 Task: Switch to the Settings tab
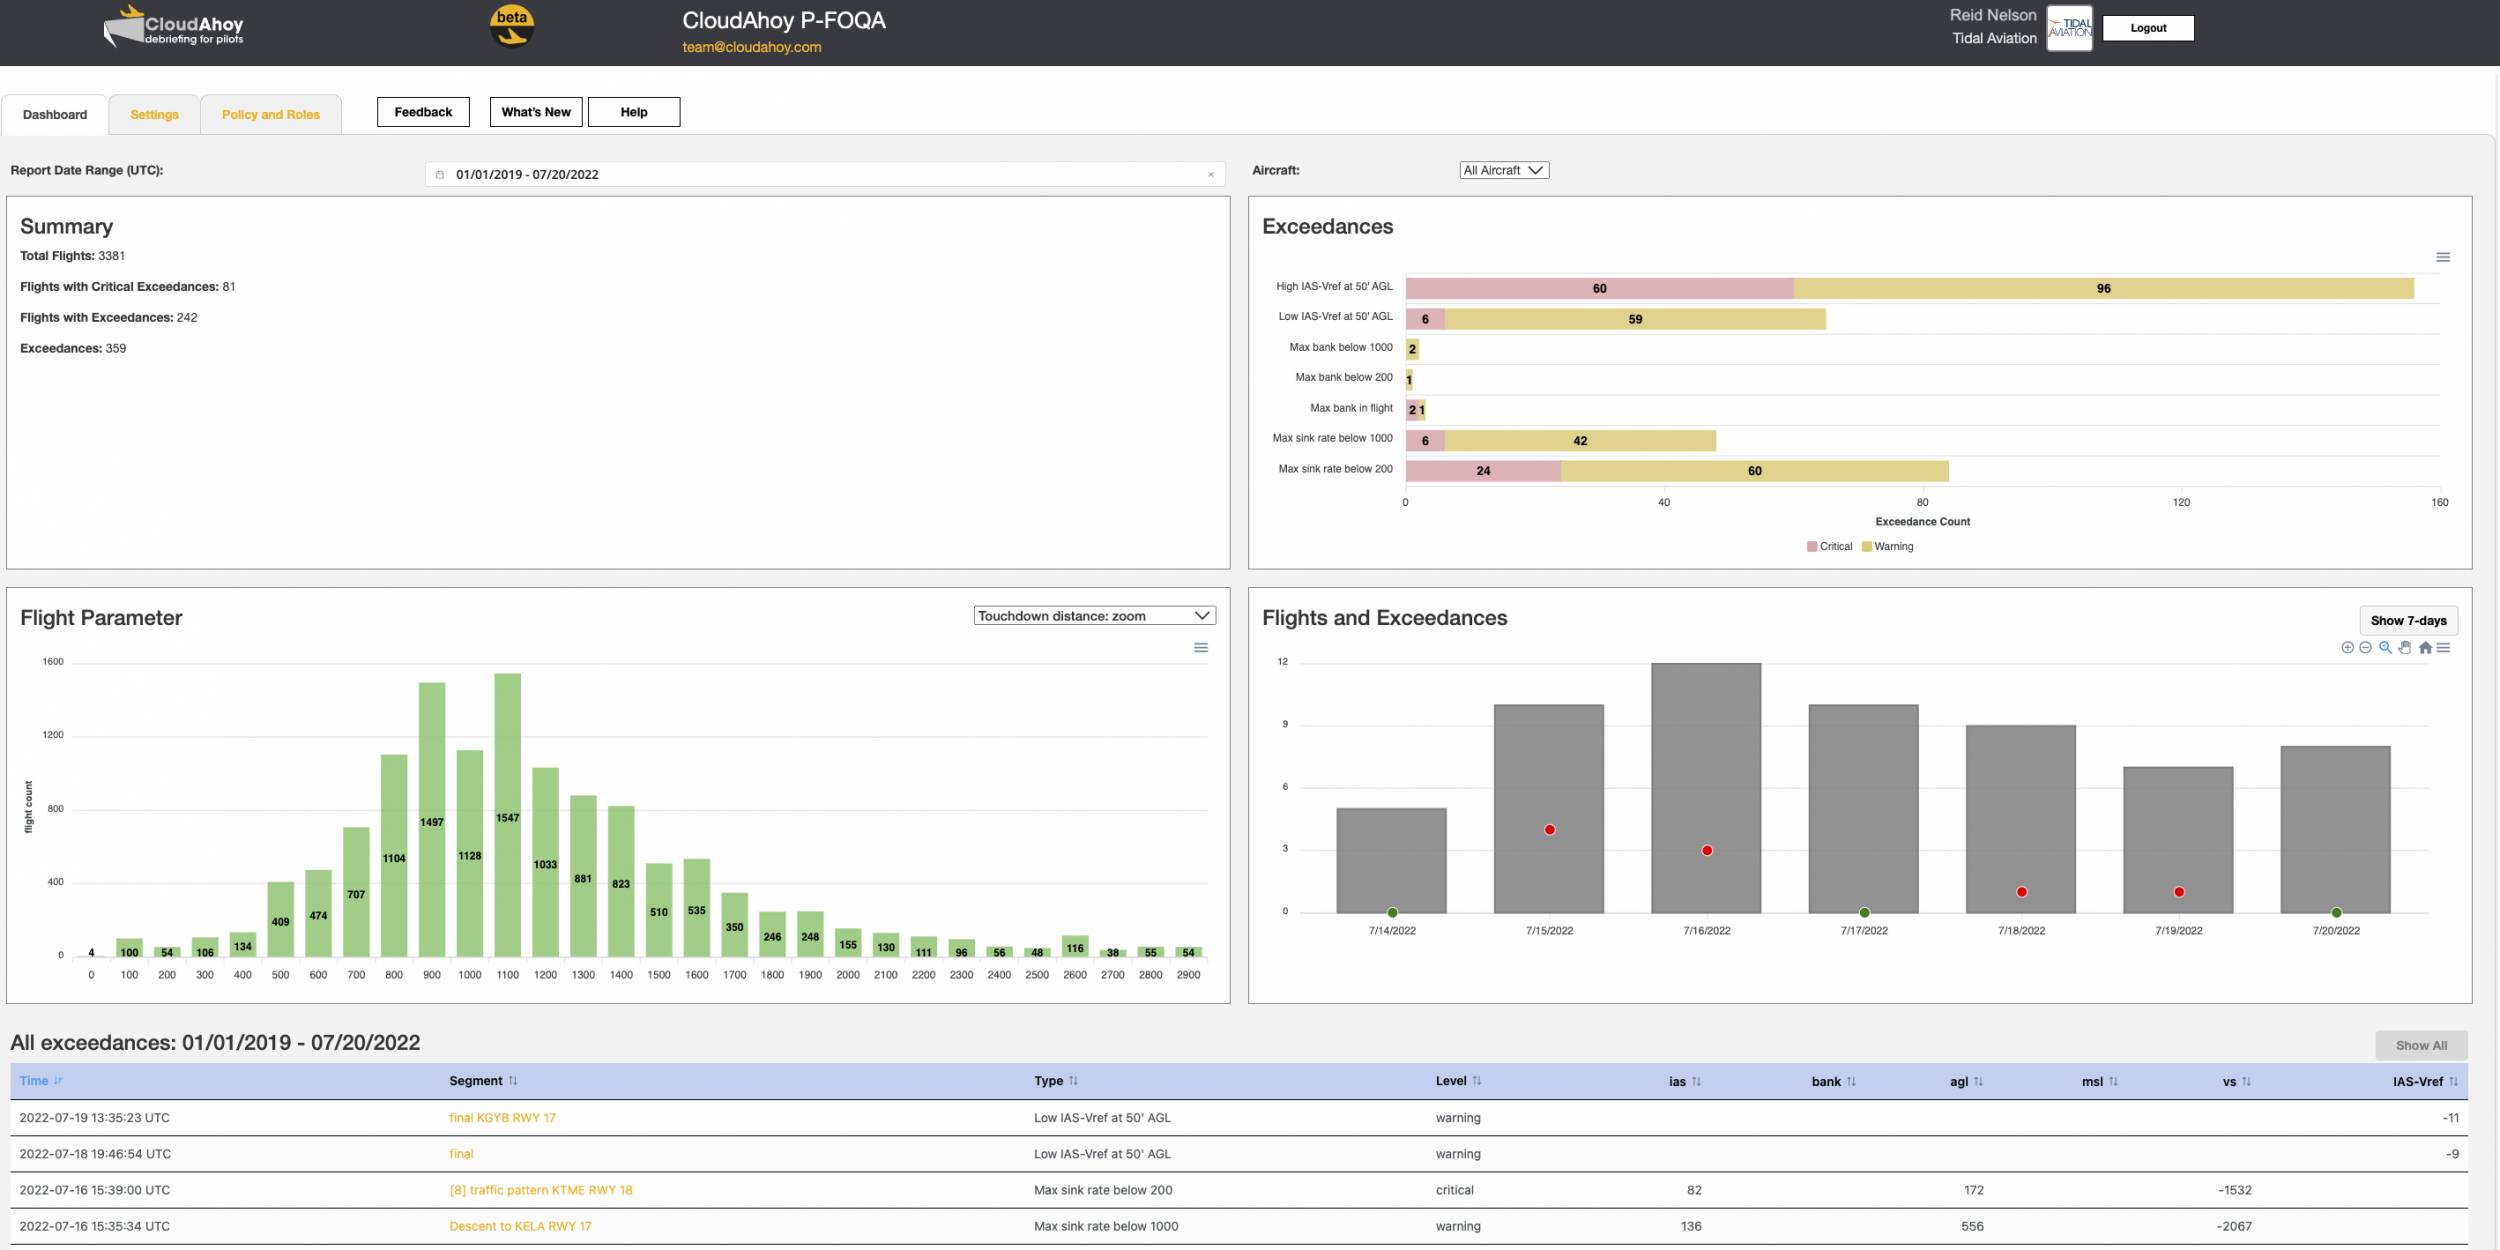coord(153,113)
